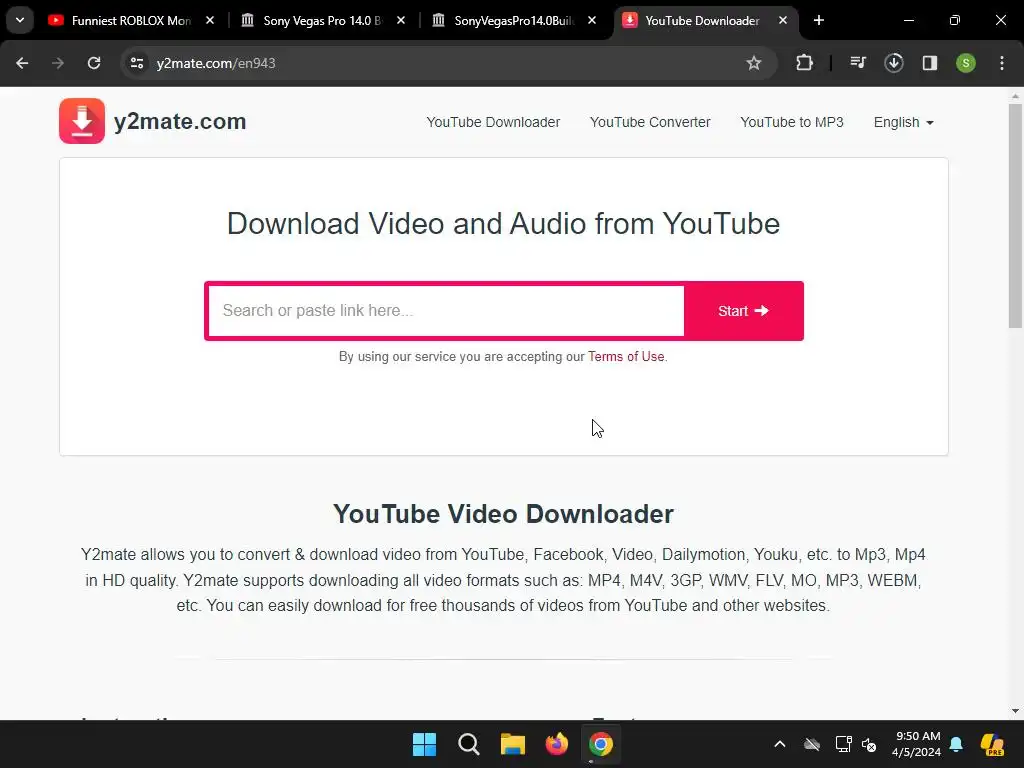Click the y2mate red download logo

(x=82, y=121)
